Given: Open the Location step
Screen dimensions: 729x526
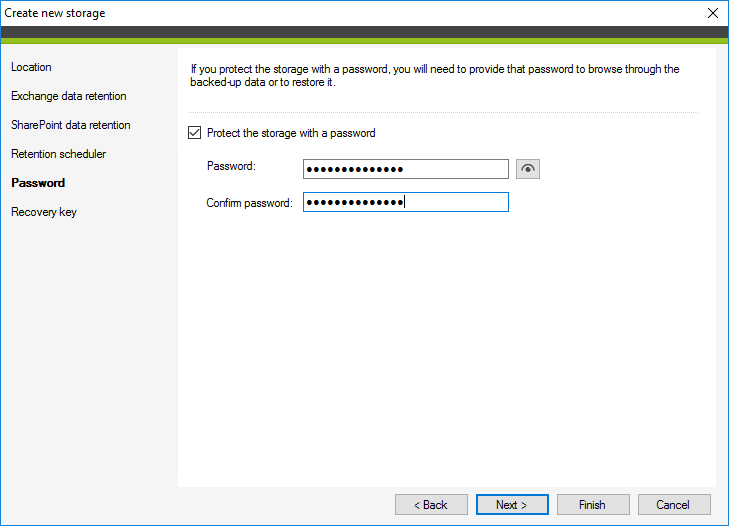Looking at the screenshot, I should pos(31,67).
